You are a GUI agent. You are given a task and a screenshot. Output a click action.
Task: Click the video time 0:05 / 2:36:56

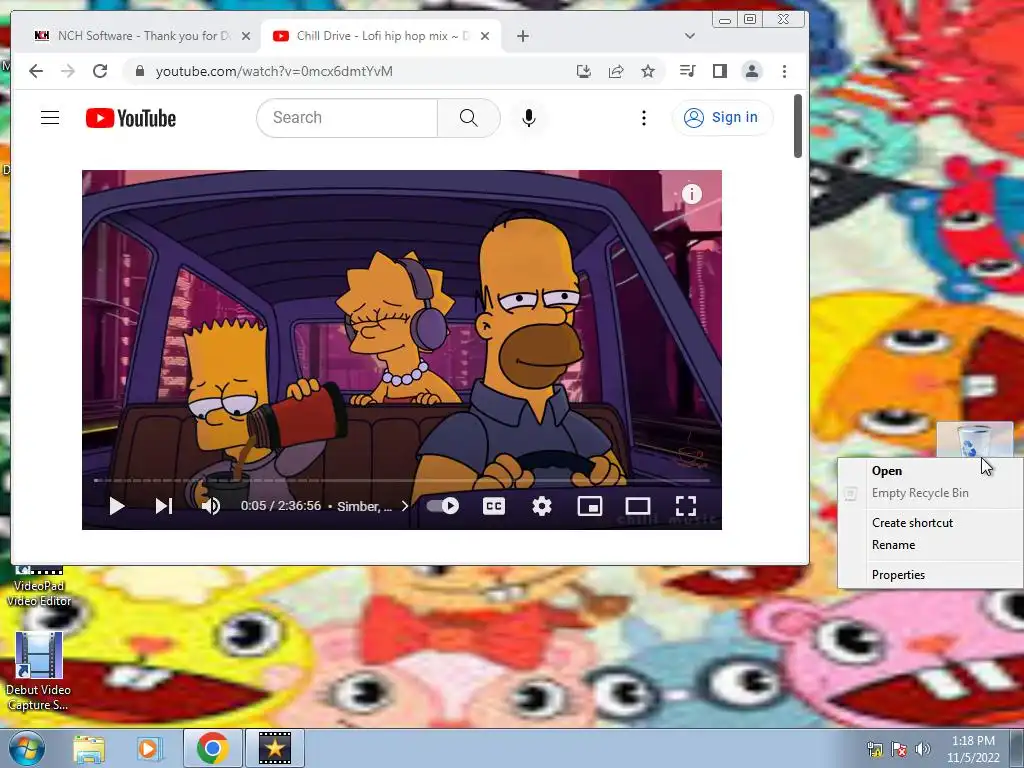pyautogui.click(x=281, y=506)
